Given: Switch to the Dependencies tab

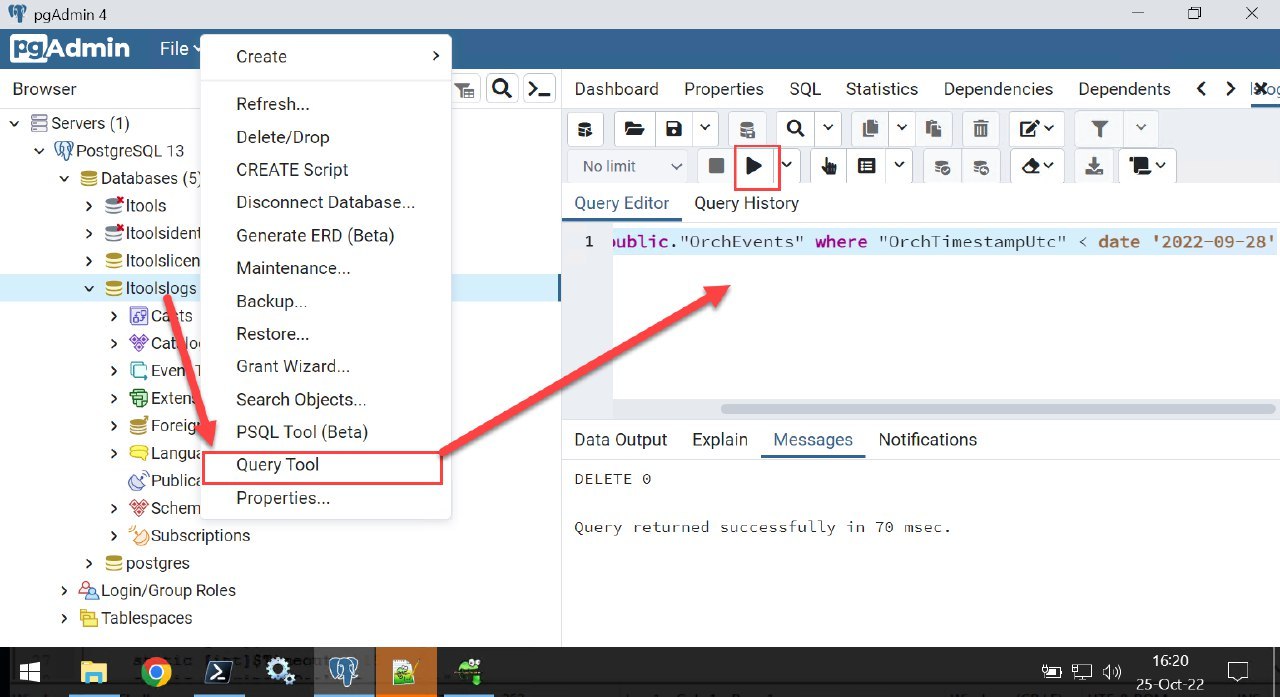Looking at the screenshot, I should tap(998, 89).
